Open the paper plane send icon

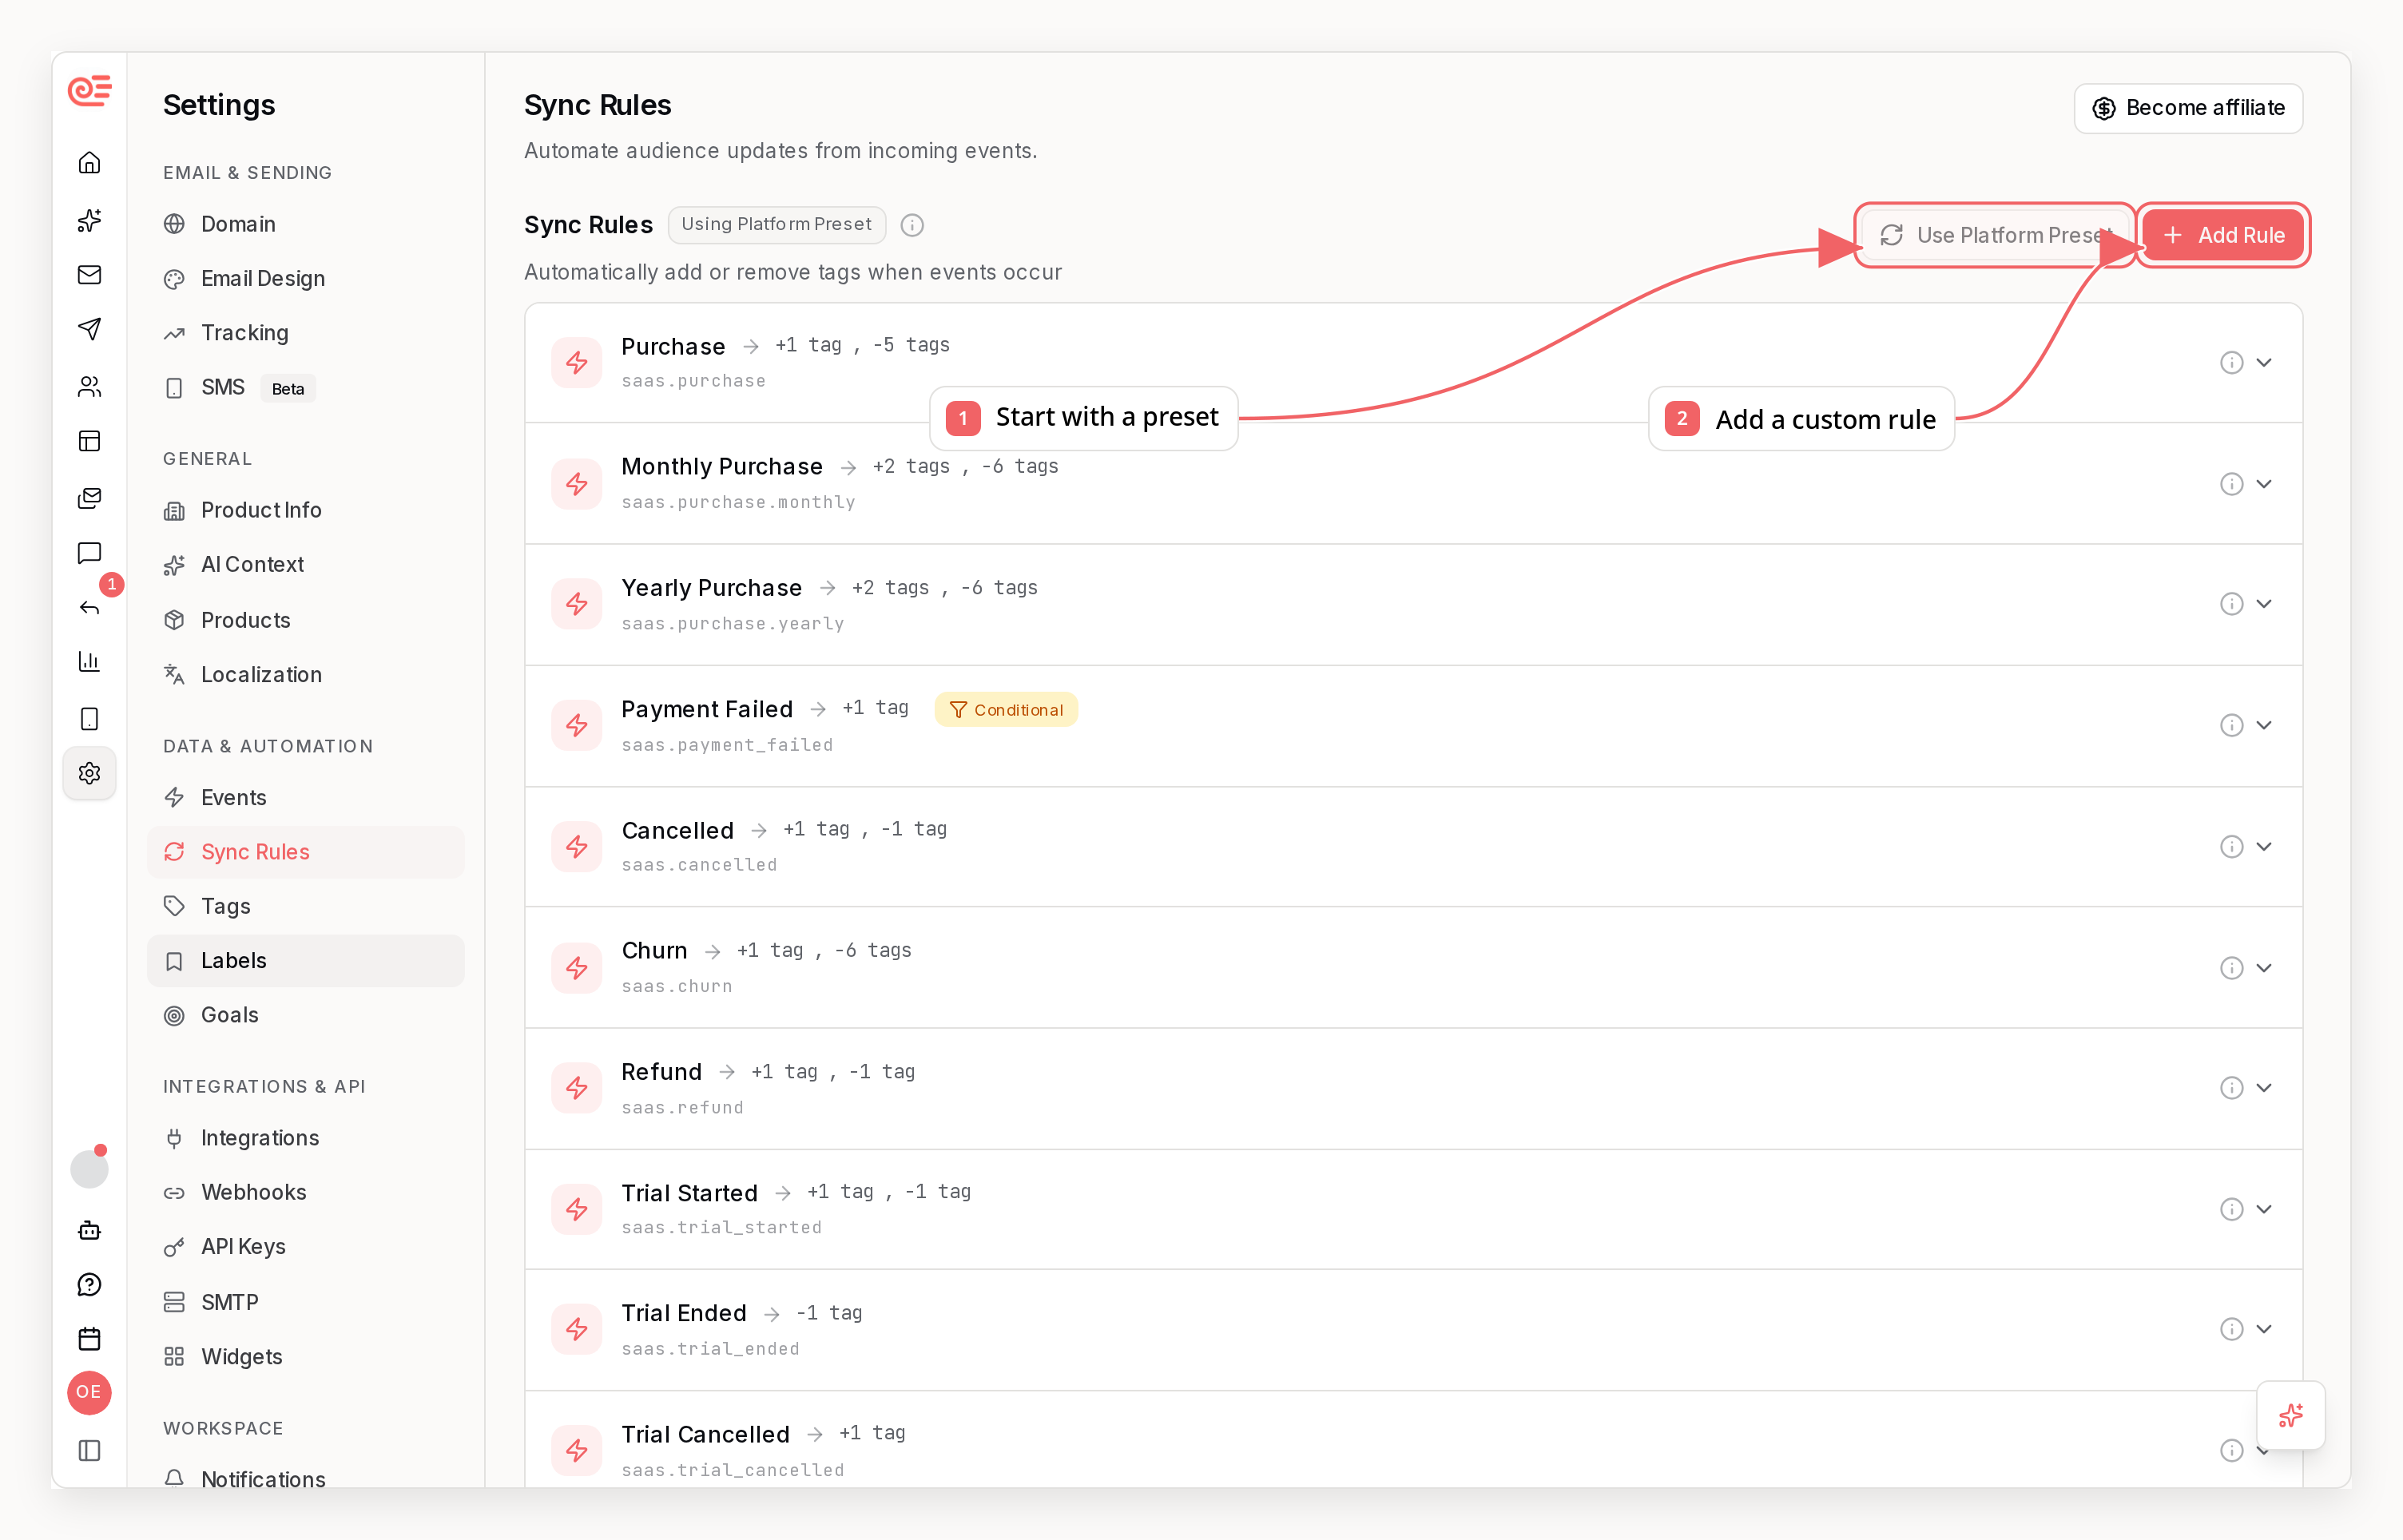(89, 329)
